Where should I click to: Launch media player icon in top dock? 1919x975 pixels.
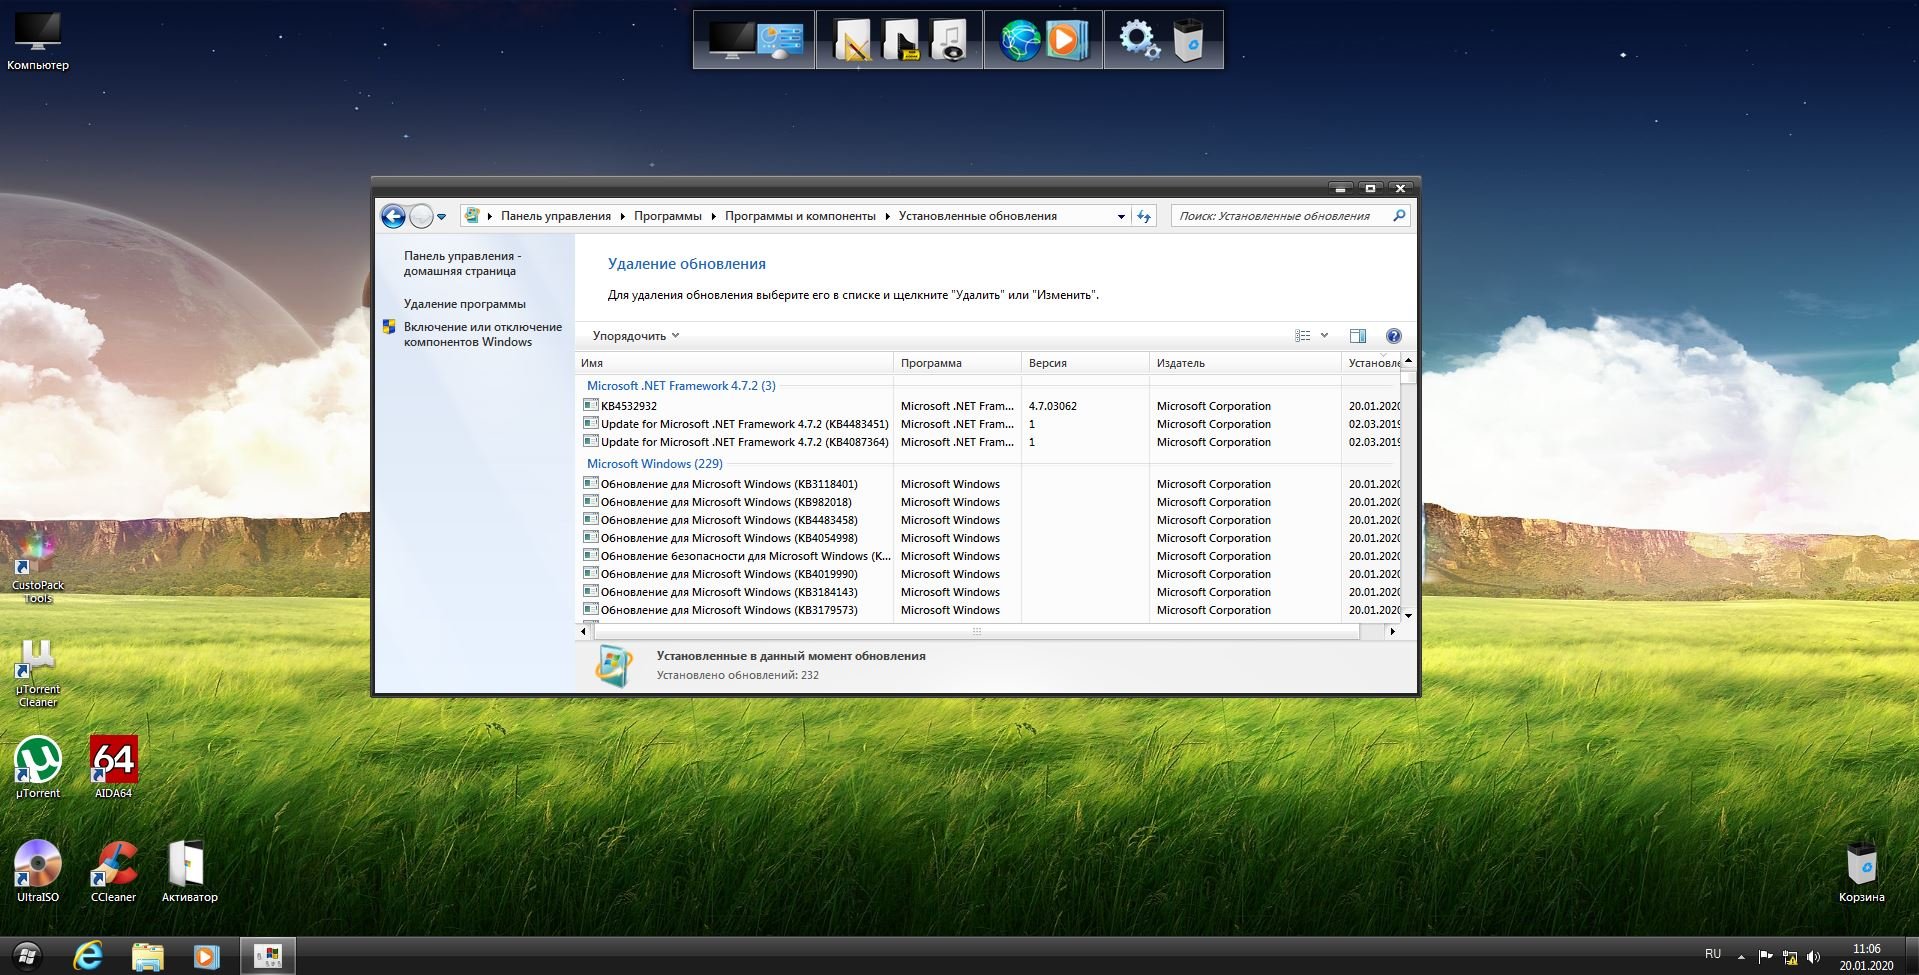click(1066, 40)
